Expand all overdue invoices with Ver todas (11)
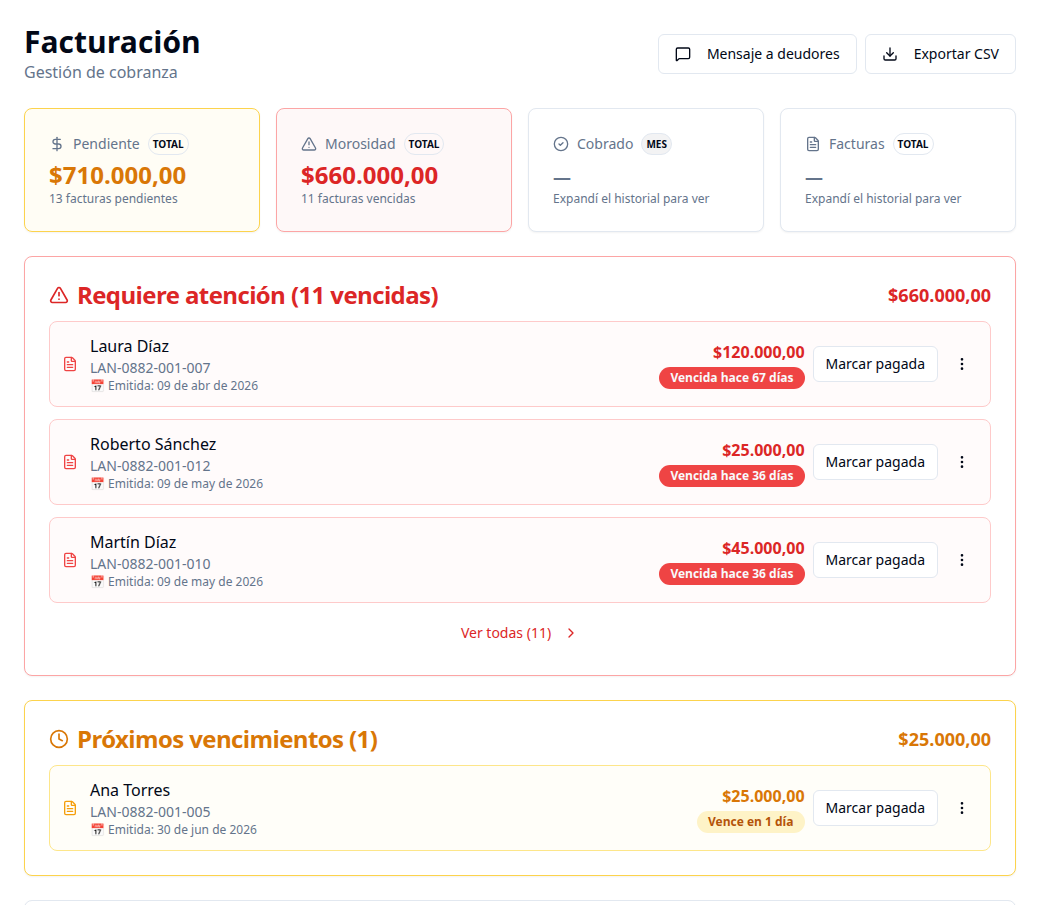The image size is (1040, 905). pyautogui.click(x=518, y=633)
